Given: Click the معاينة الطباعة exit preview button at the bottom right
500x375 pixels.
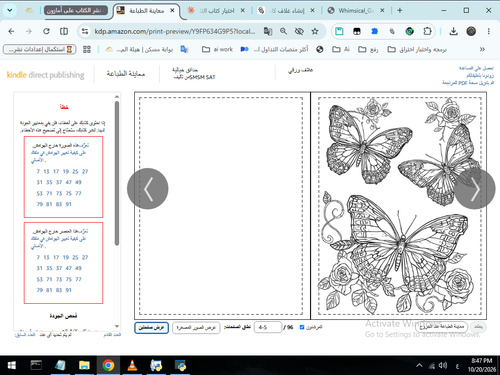Looking at the screenshot, I should 442,327.
